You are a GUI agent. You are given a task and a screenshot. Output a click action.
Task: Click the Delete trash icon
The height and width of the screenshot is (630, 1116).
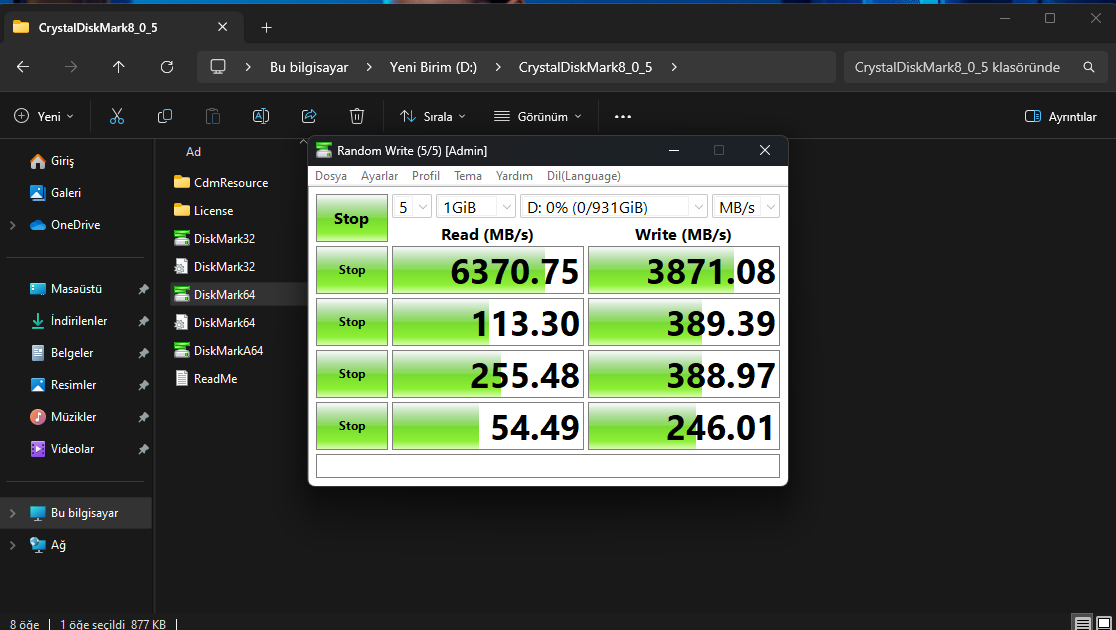(x=357, y=116)
